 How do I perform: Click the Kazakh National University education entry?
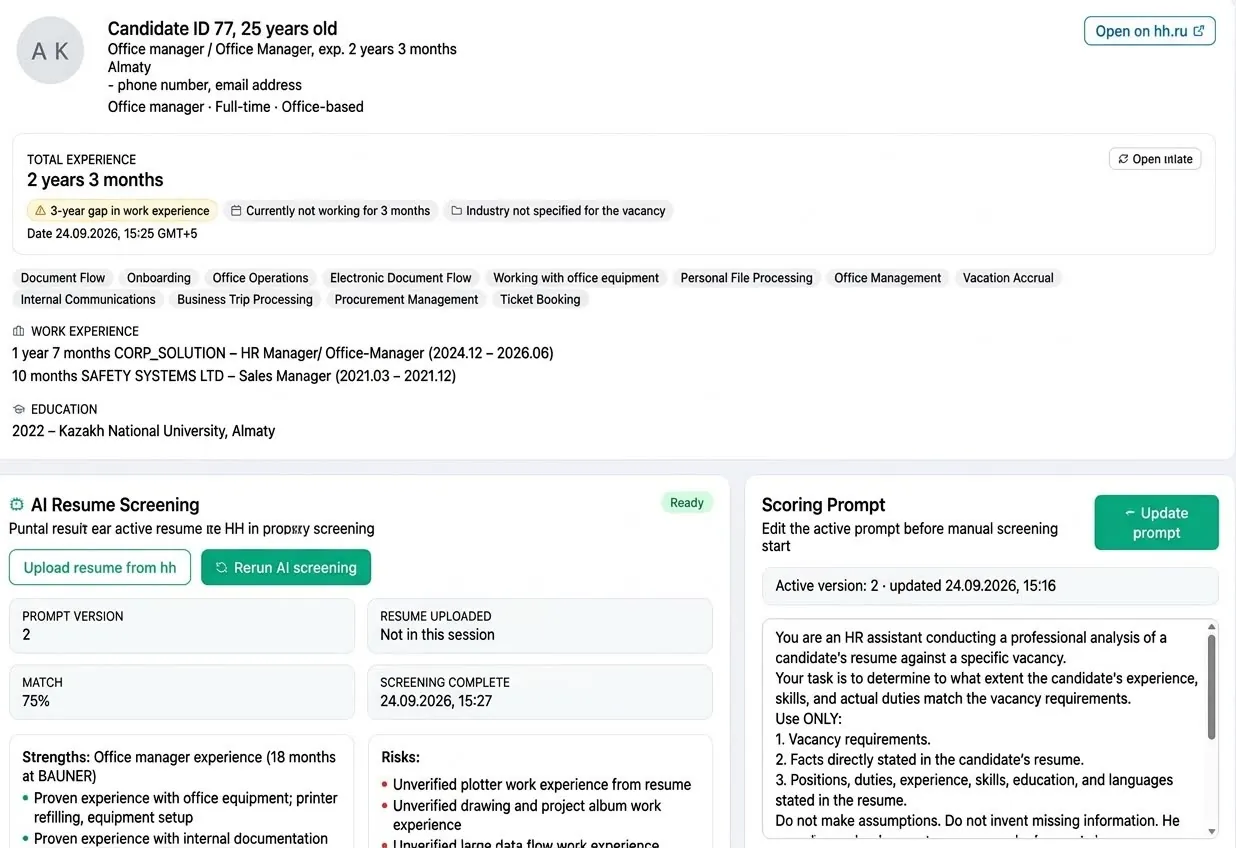pyautogui.click(x=143, y=431)
